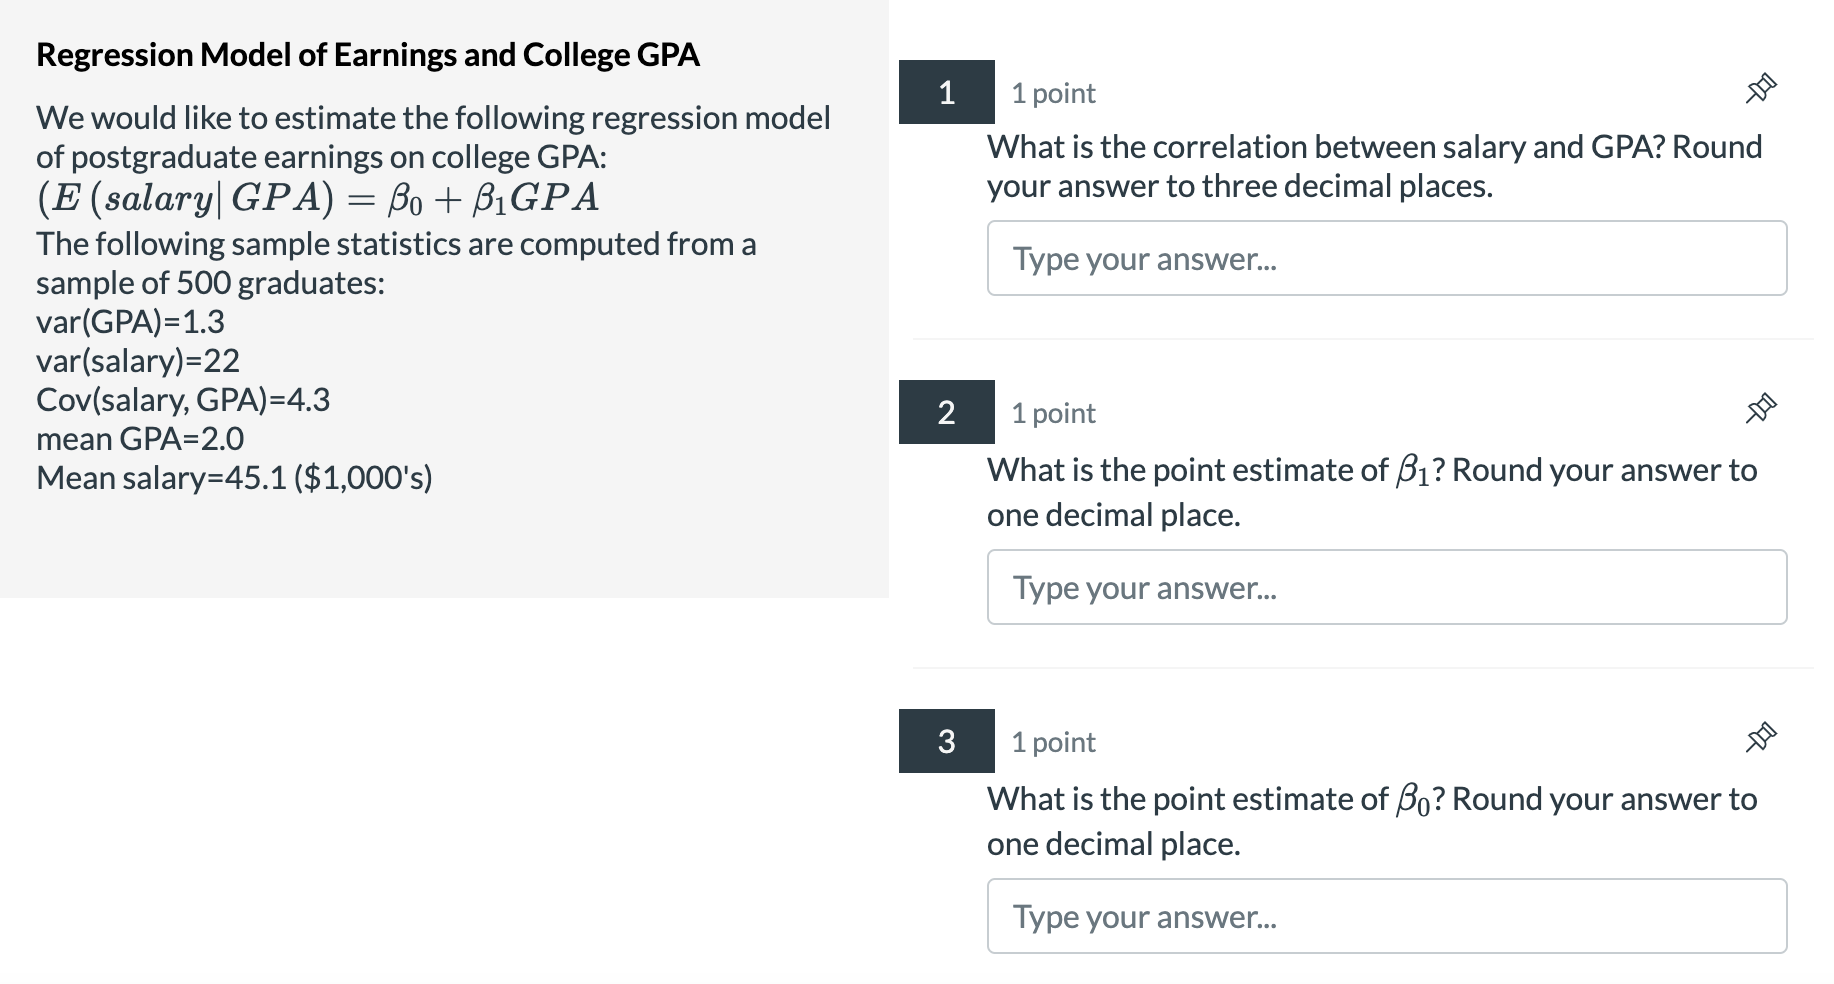Click the pushpin beside the β0 question

coord(1760,738)
